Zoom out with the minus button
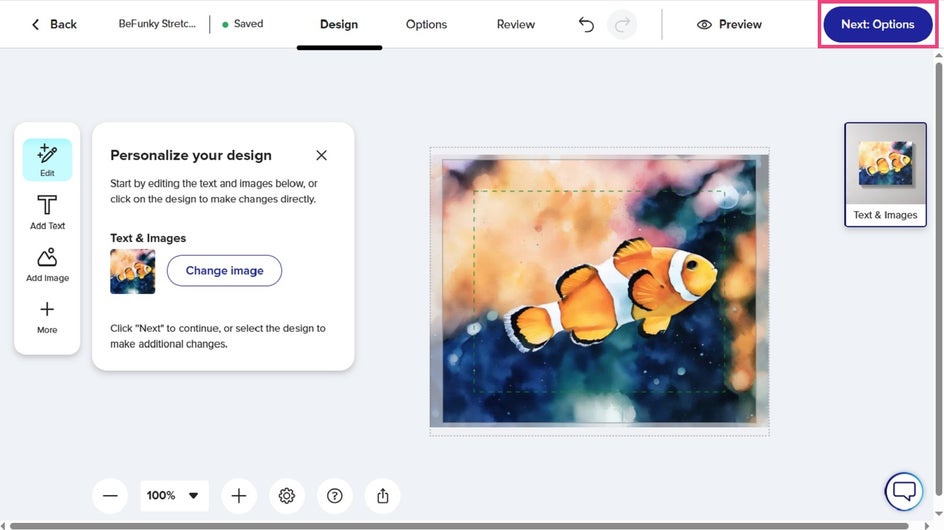The height and width of the screenshot is (530, 944). click(x=110, y=496)
